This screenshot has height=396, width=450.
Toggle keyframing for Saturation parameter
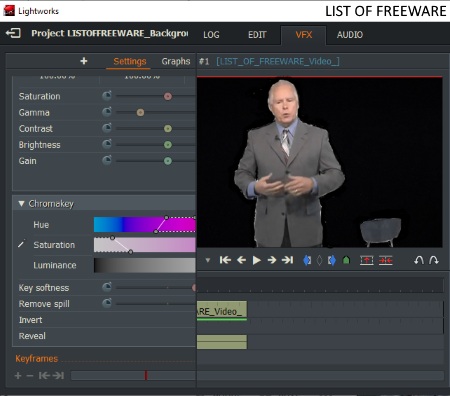(x=107, y=96)
